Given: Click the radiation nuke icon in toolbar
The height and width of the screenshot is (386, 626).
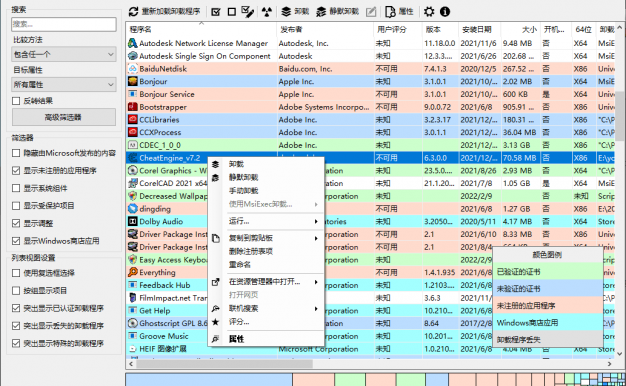Looking at the screenshot, I should (267, 12).
